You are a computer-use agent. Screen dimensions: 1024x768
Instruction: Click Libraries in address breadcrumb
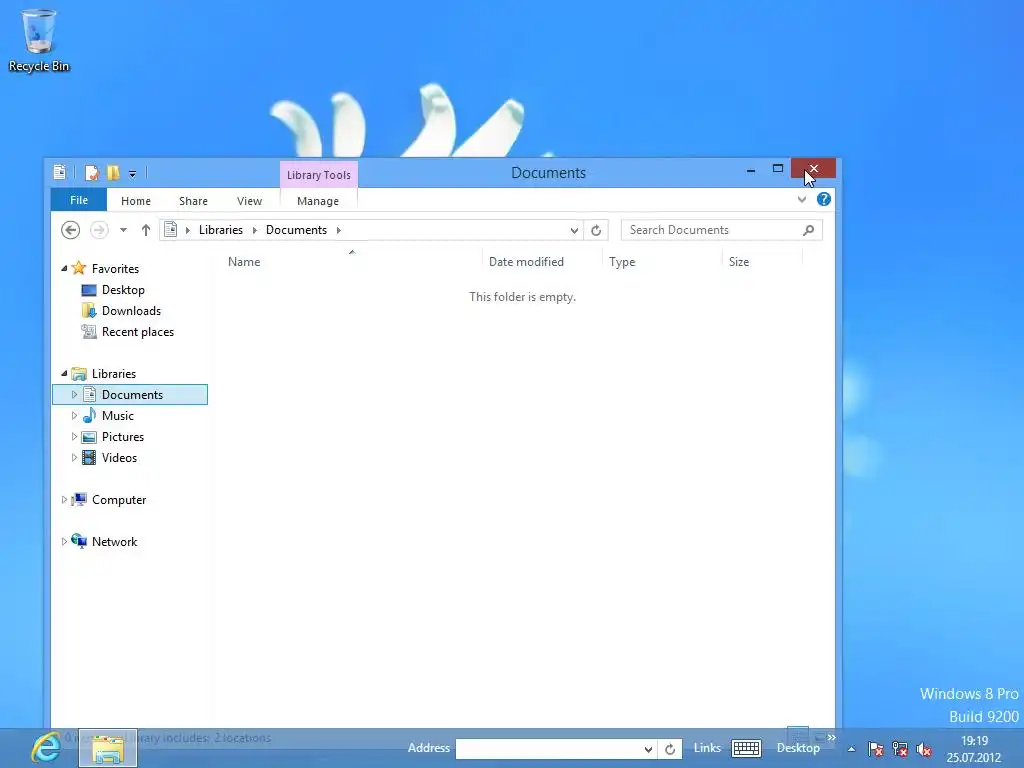click(x=221, y=230)
